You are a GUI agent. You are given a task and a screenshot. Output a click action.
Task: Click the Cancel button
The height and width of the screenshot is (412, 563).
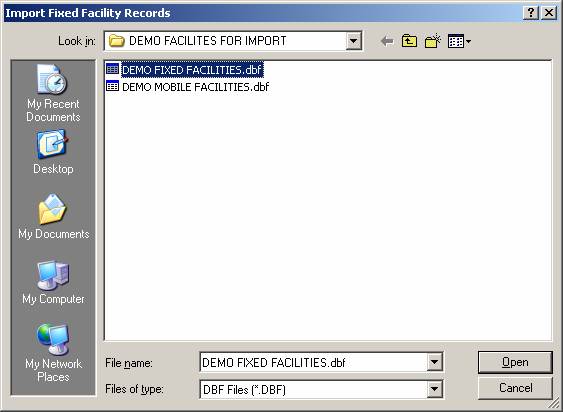(515, 388)
